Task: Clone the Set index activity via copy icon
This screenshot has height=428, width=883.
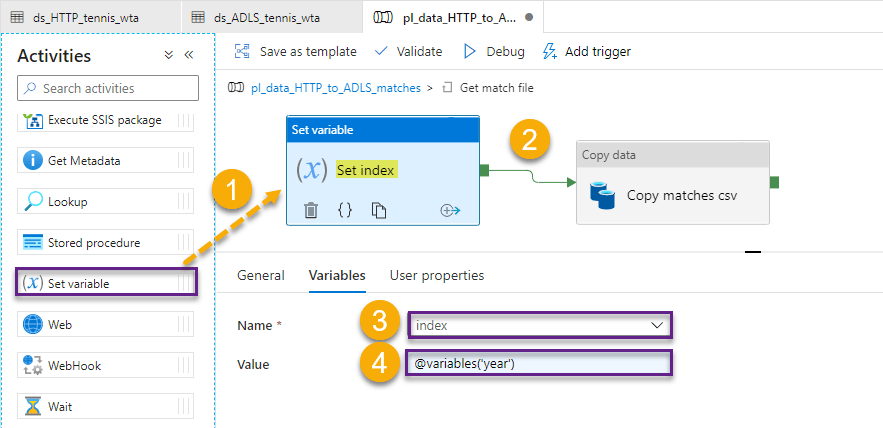Action: click(379, 210)
